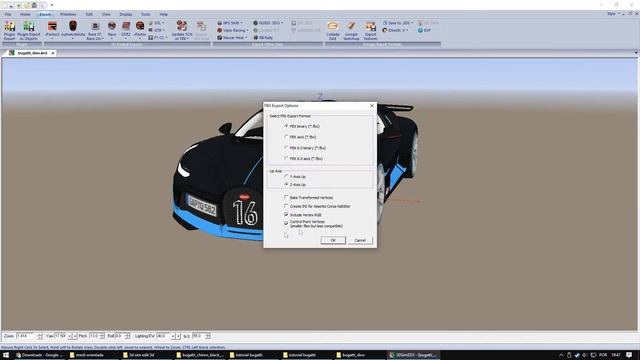Click the Lighting EV value field
Image resolution: width=640 pixels, height=360 pixels.
point(163,336)
